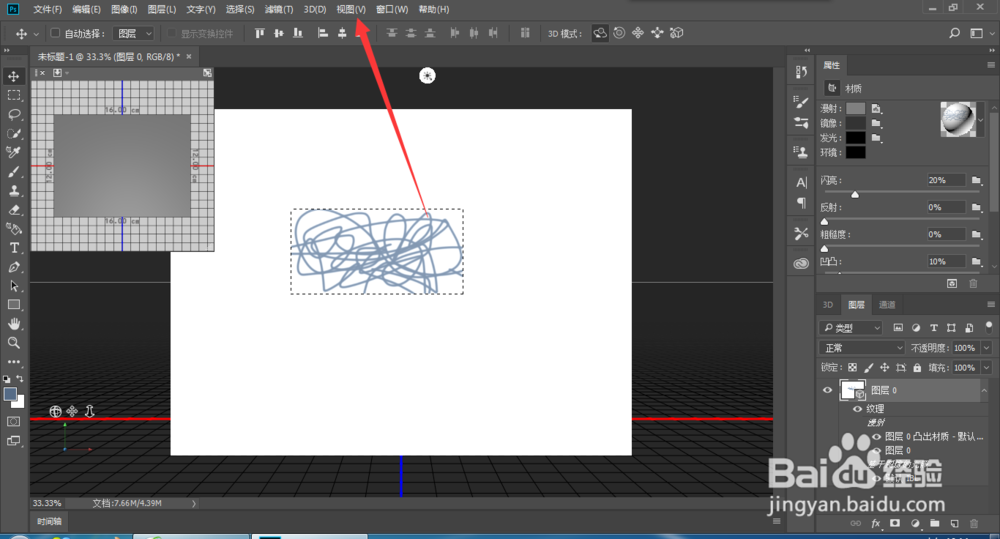Open the 不透明度 opacity dropdown arrow
This screenshot has width=1000, height=539.
pos(987,348)
